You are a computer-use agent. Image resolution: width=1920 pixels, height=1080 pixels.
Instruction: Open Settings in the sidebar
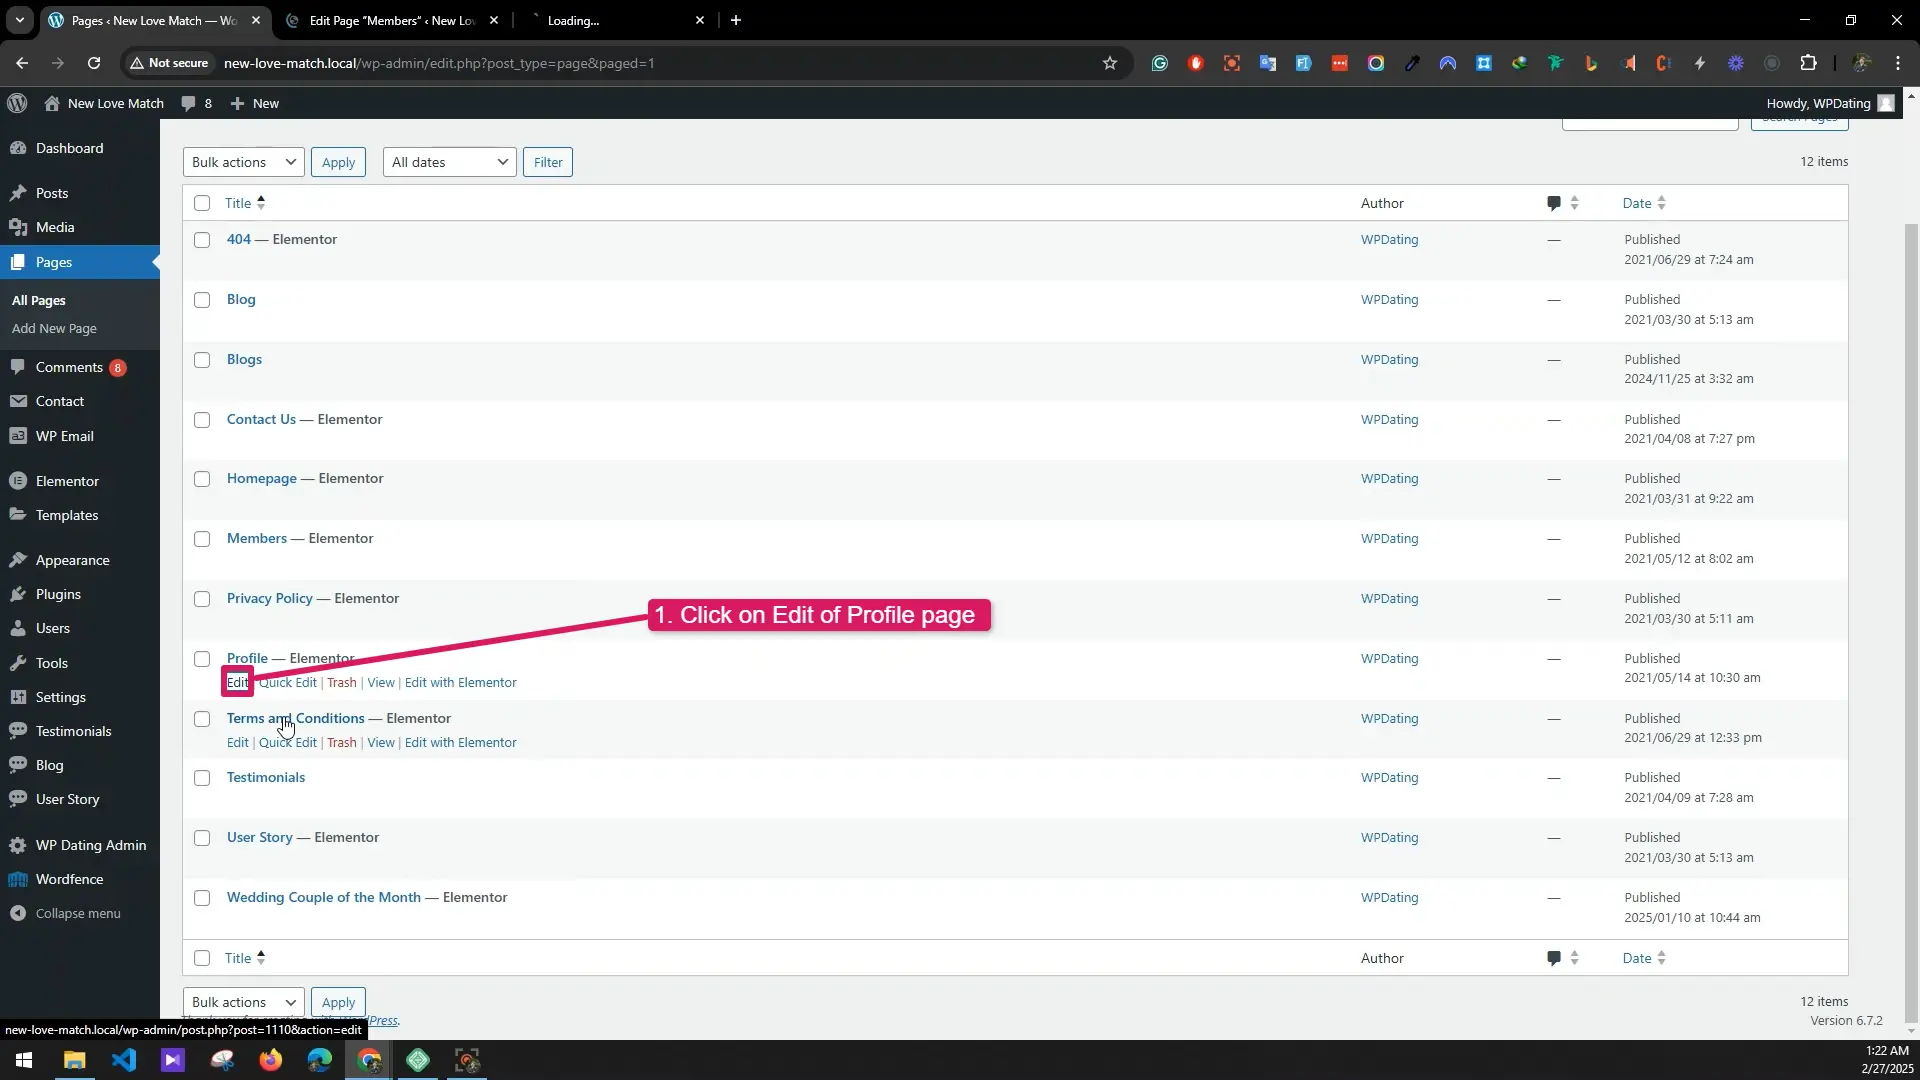[x=61, y=697]
